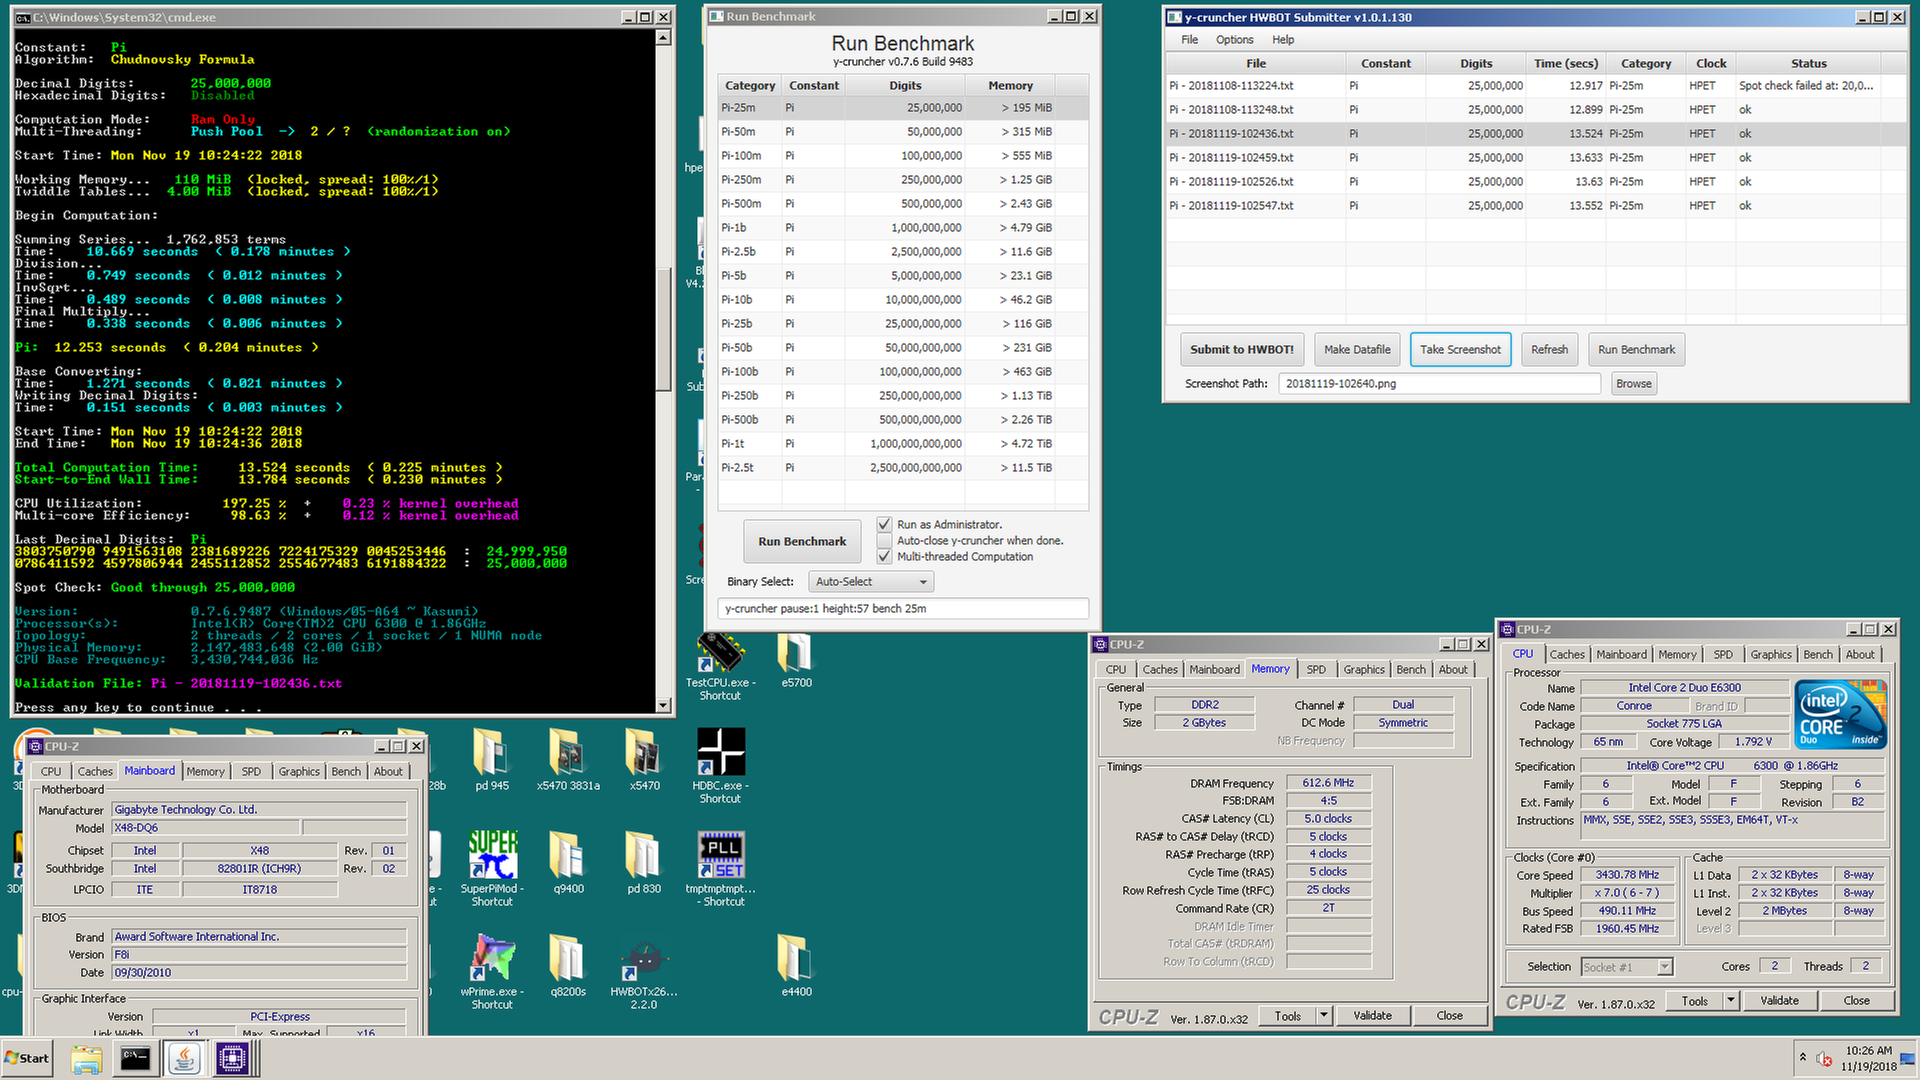The width and height of the screenshot is (1920, 1080).
Task: Sort by Time (secs) column header
Action: pos(1566,63)
